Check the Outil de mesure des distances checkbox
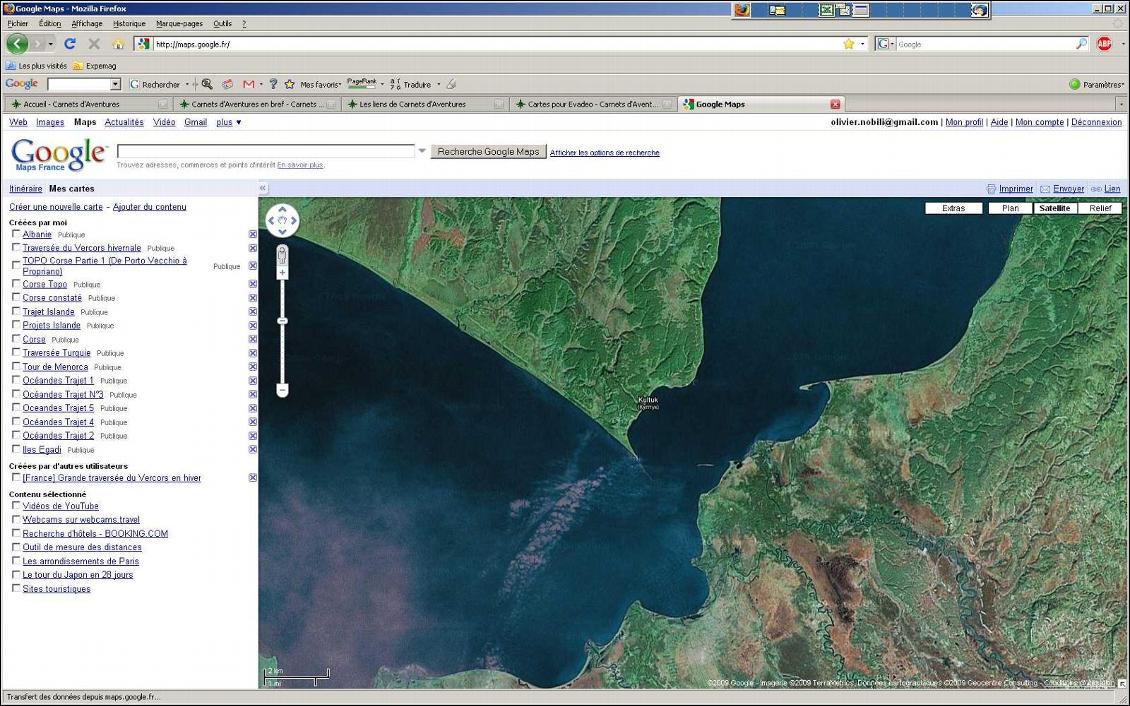Image resolution: width=1130 pixels, height=706 pixels. [x=16, y=547]
